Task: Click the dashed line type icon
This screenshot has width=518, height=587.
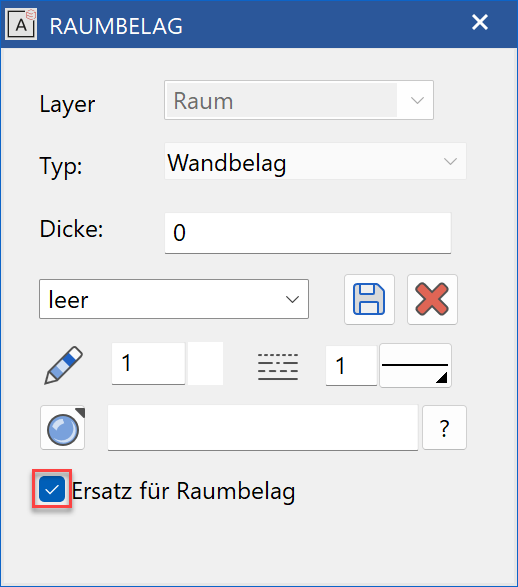Action: coord(278,367)
